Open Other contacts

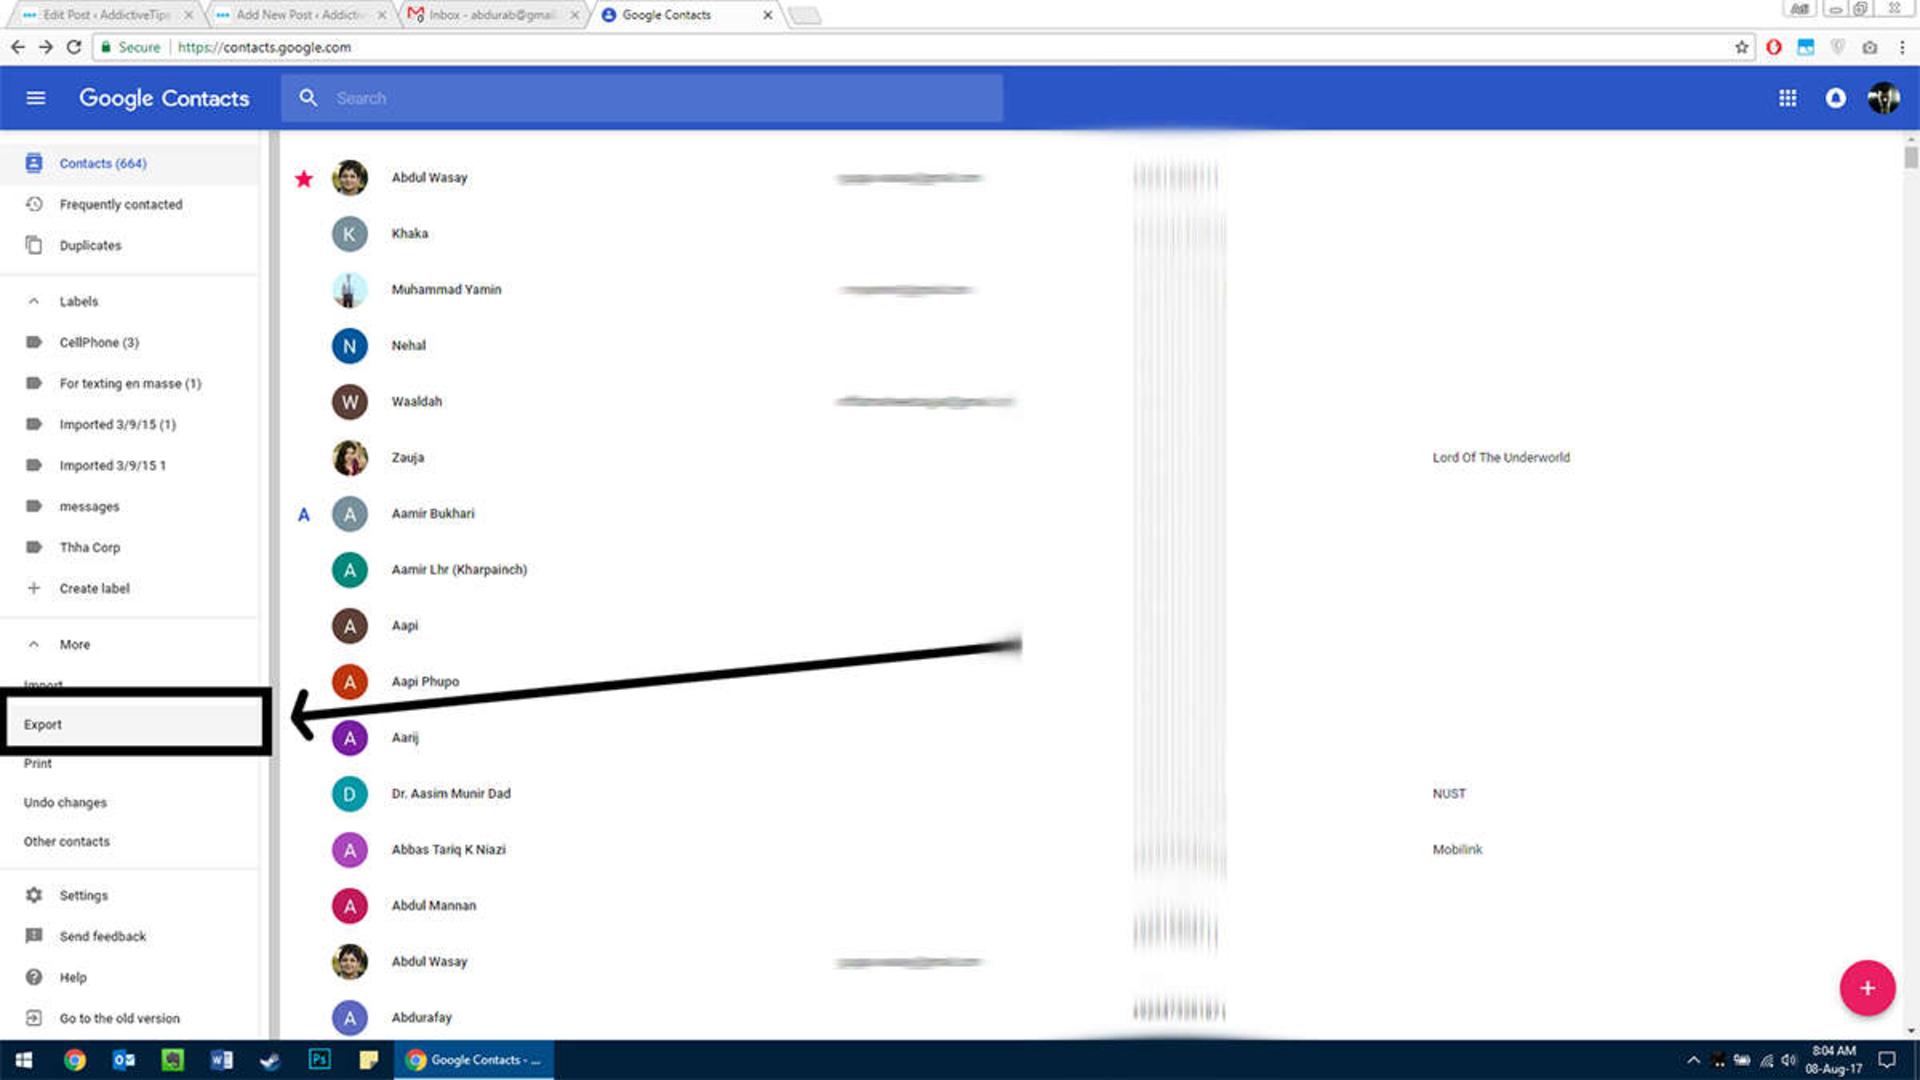point(67,841)
